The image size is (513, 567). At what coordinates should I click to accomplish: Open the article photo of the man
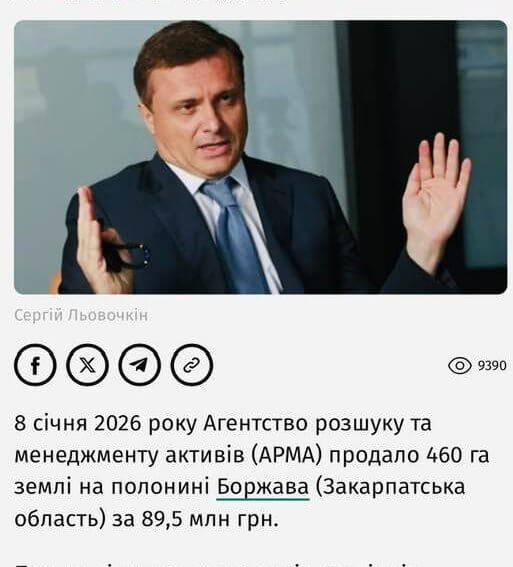(260, 157)
